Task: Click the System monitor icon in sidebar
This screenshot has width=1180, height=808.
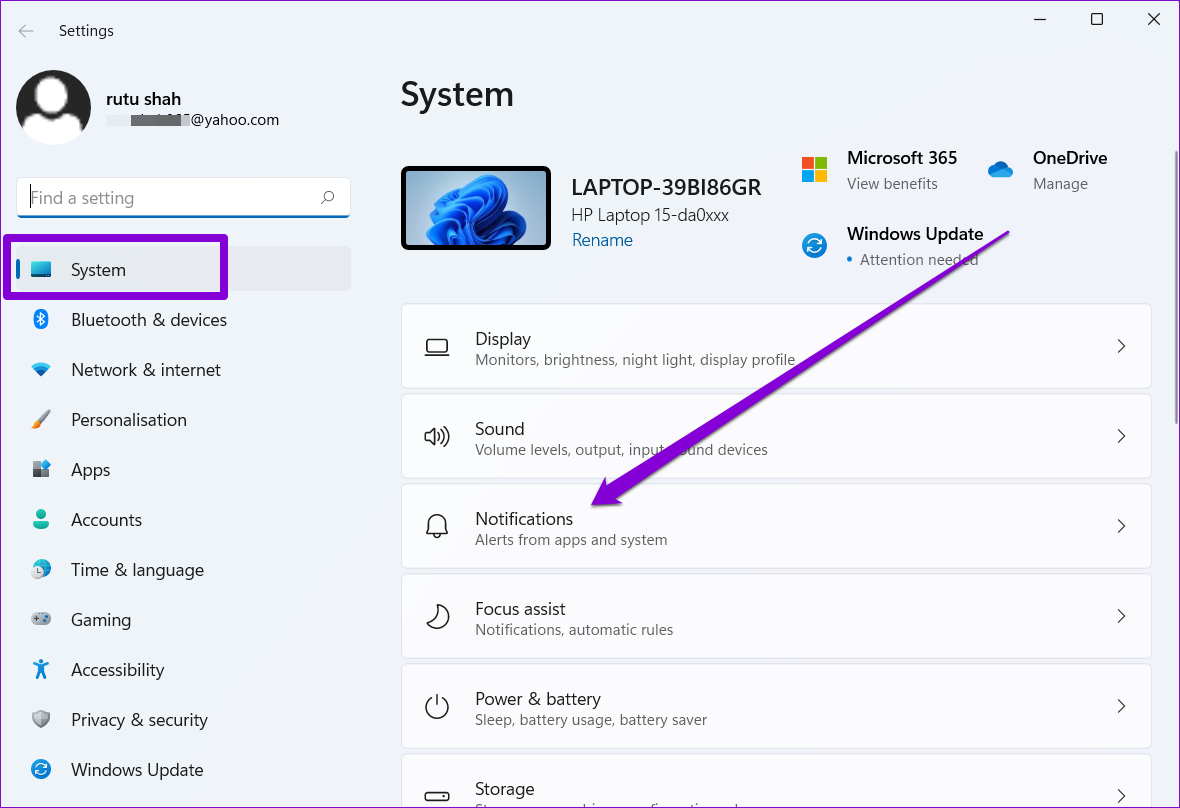Action: coord(41,269)
